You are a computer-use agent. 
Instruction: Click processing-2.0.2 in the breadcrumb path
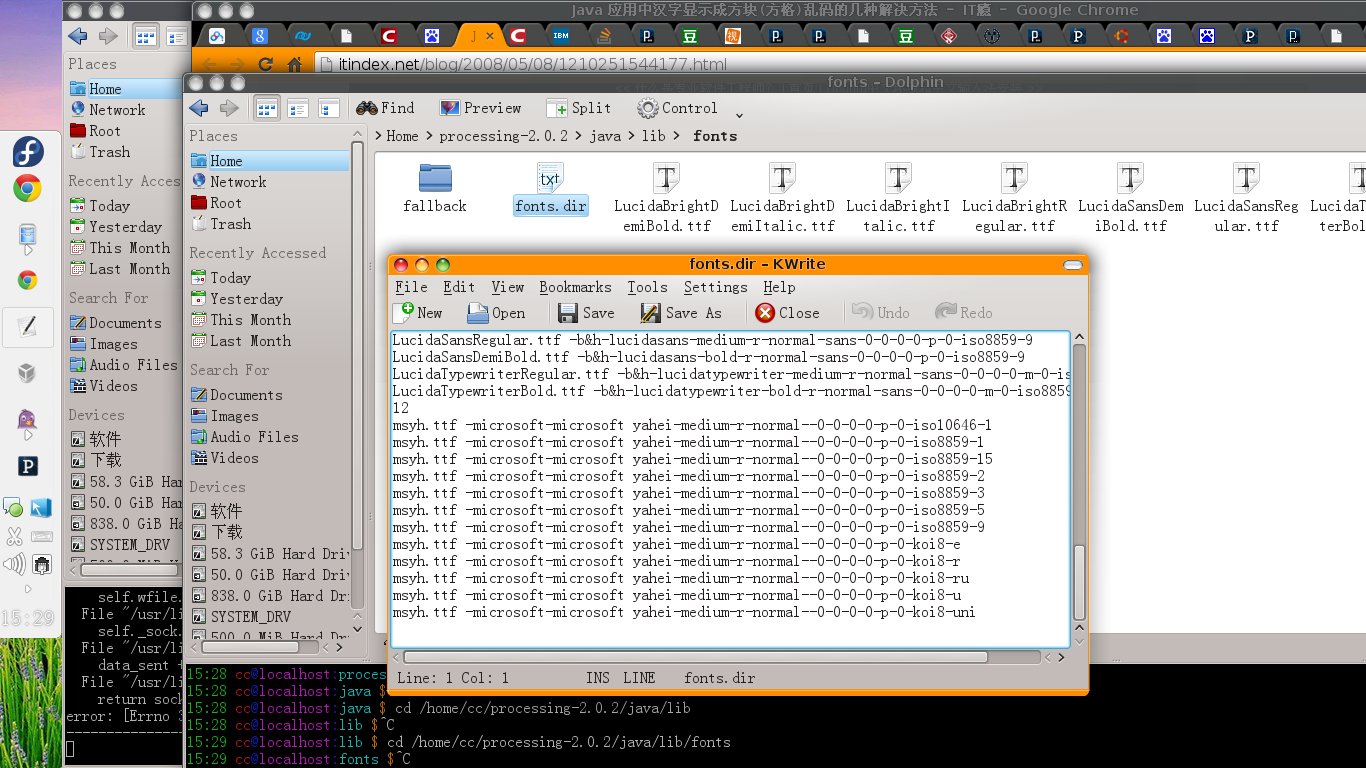(503, 136)
